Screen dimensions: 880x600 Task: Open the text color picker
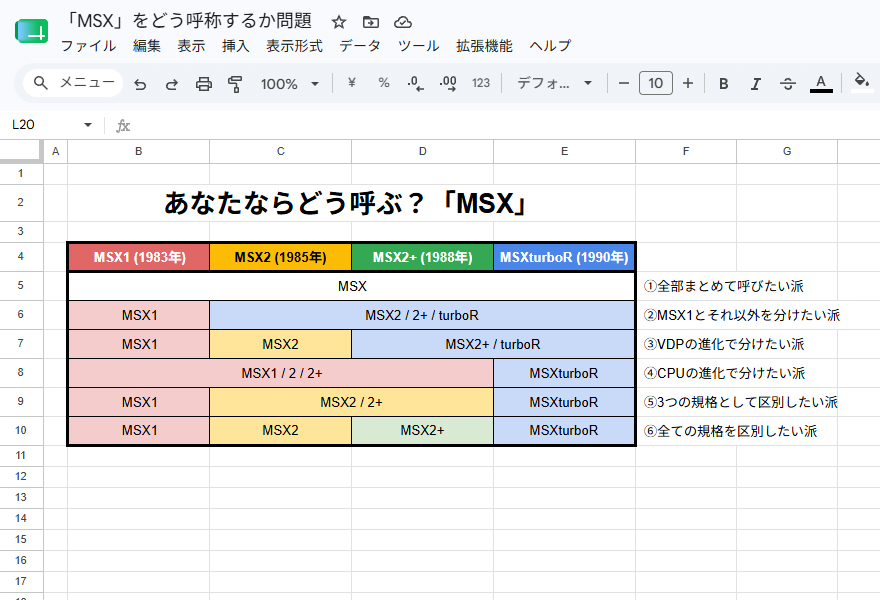(821, 84)
